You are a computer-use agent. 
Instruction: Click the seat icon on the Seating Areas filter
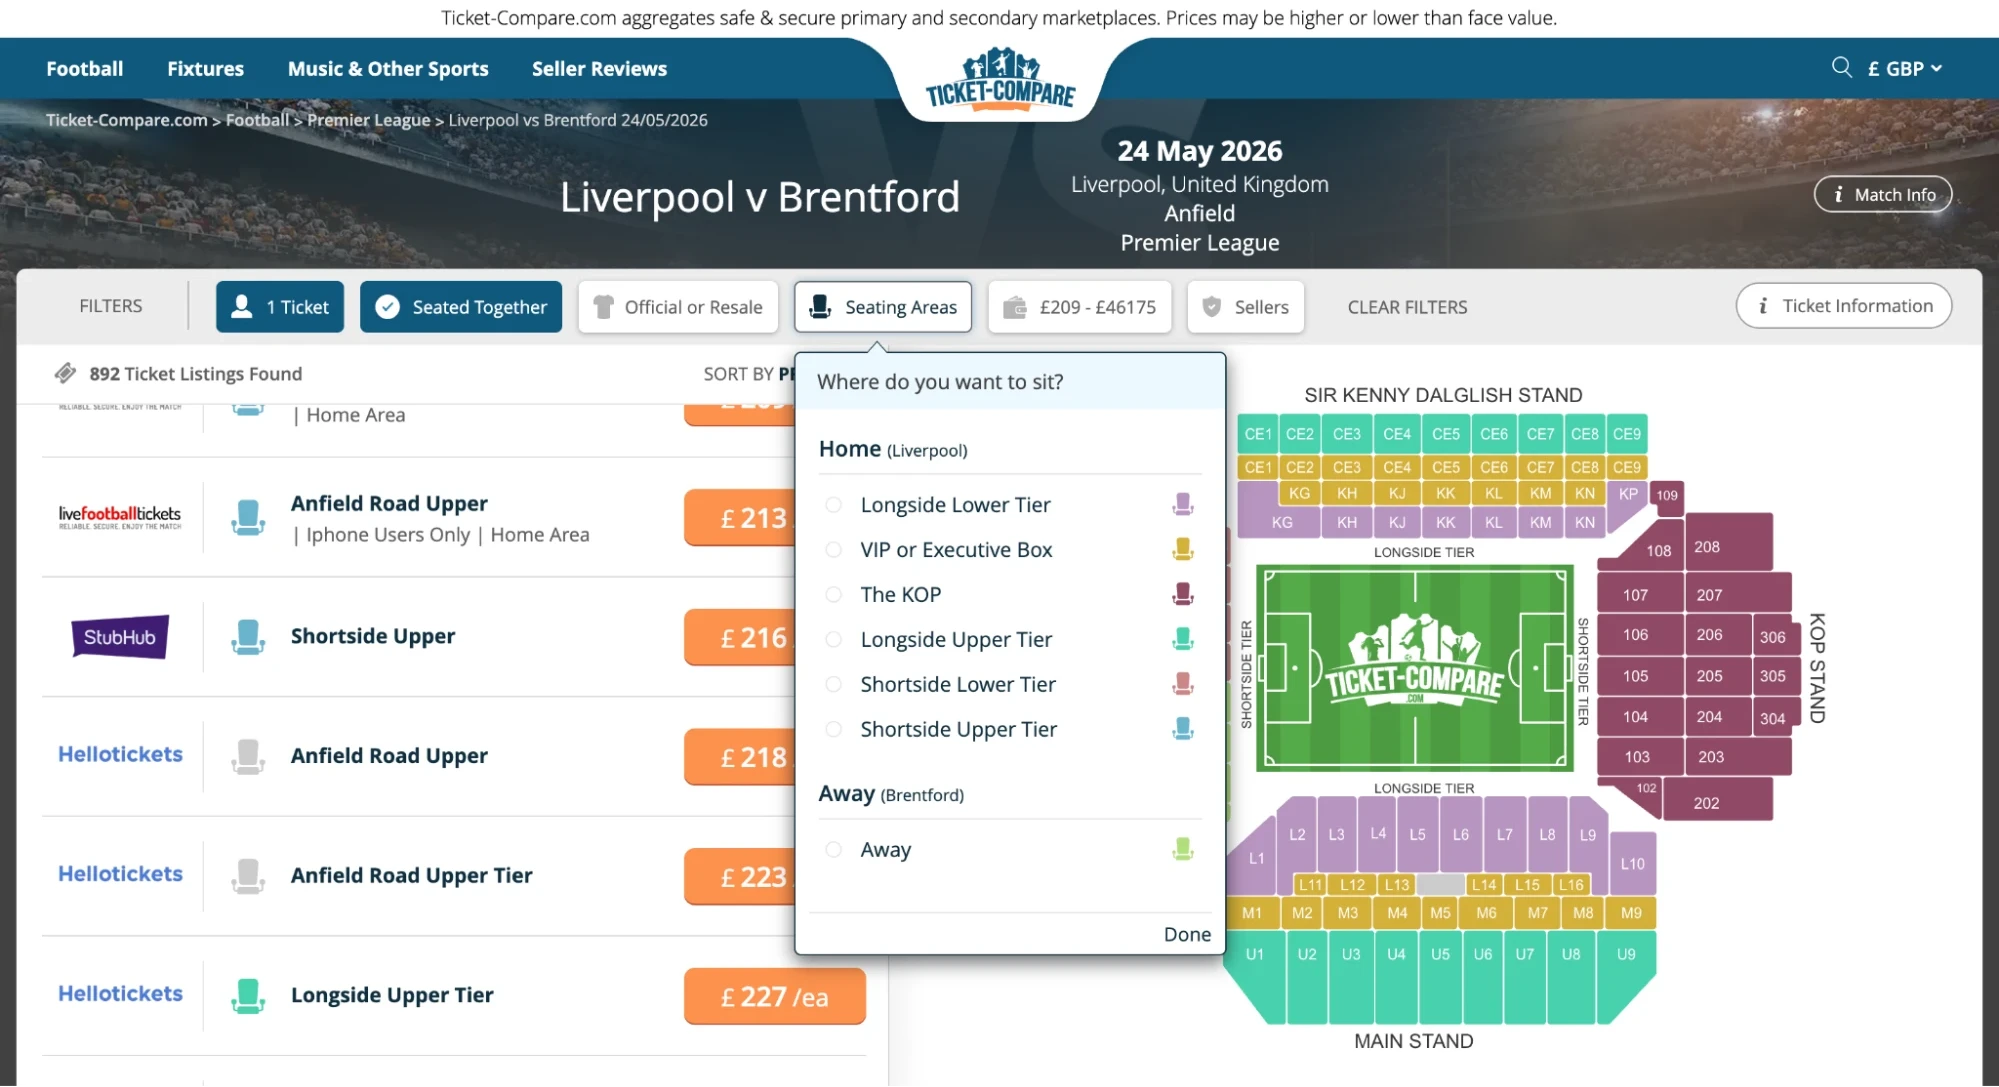click(822, 306)
